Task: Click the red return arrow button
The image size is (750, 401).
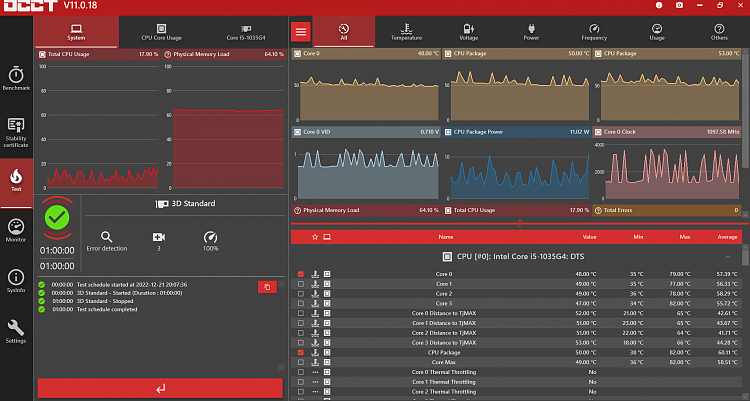Action: click(160, 388)
